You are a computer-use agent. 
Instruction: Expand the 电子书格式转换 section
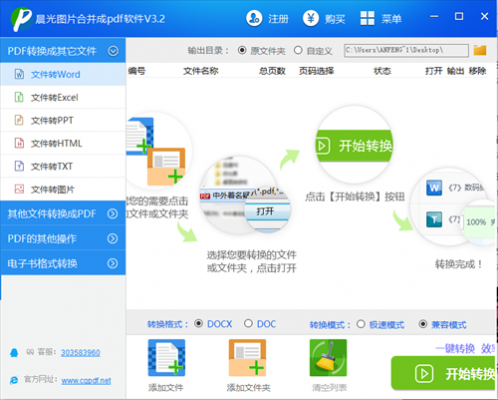[x=113, y=263]
